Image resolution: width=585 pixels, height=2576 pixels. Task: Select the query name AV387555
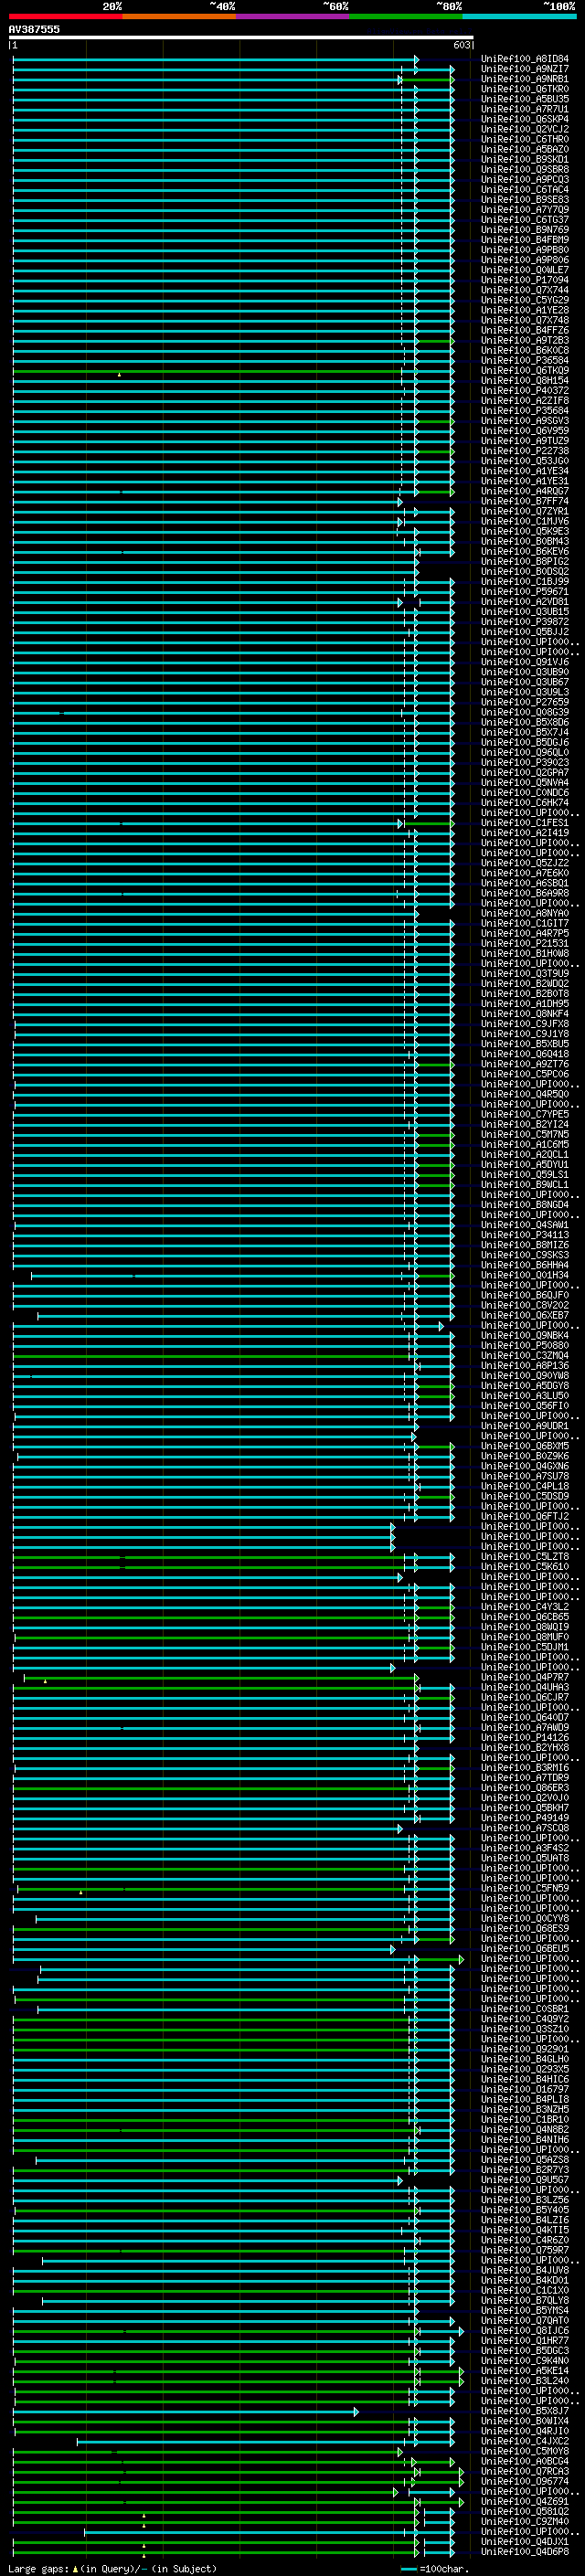click(34, 29)
